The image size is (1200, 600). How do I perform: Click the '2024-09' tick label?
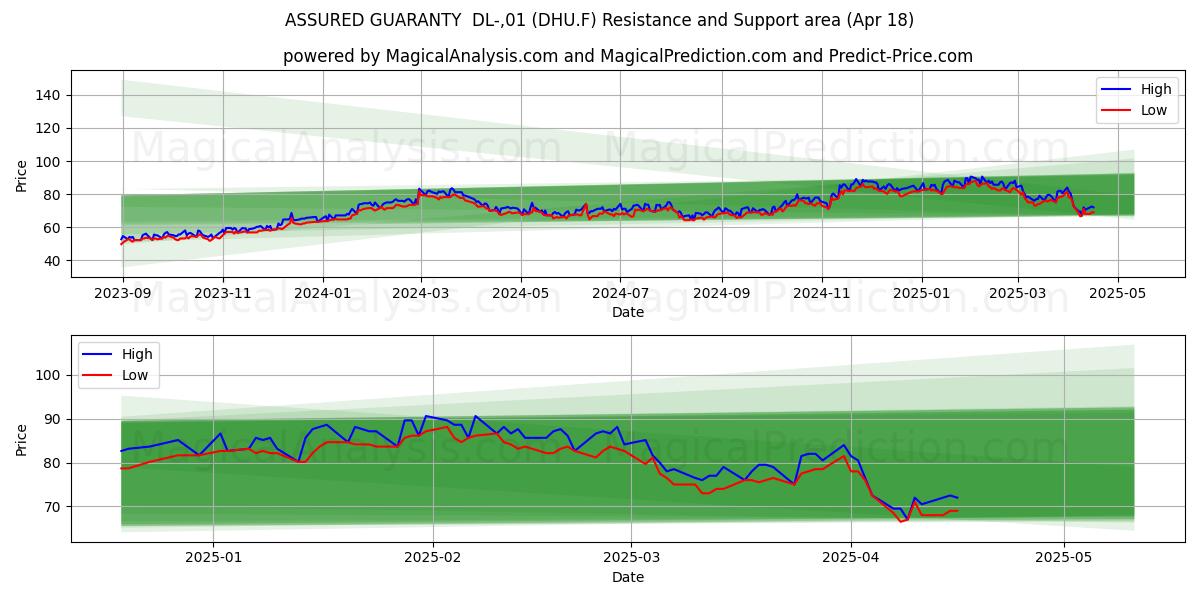pos(721,294)
